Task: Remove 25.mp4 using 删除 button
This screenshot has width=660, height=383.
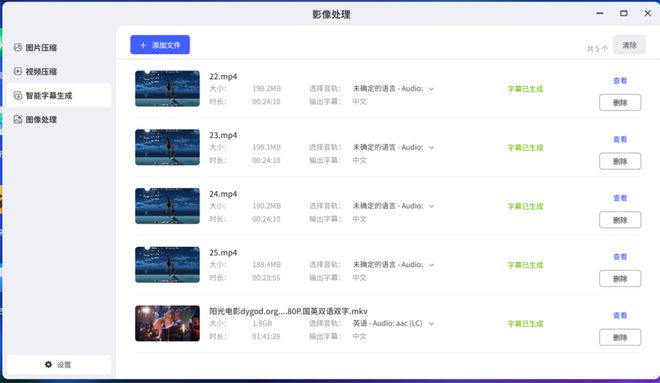Action: click(x=620, y=279)
